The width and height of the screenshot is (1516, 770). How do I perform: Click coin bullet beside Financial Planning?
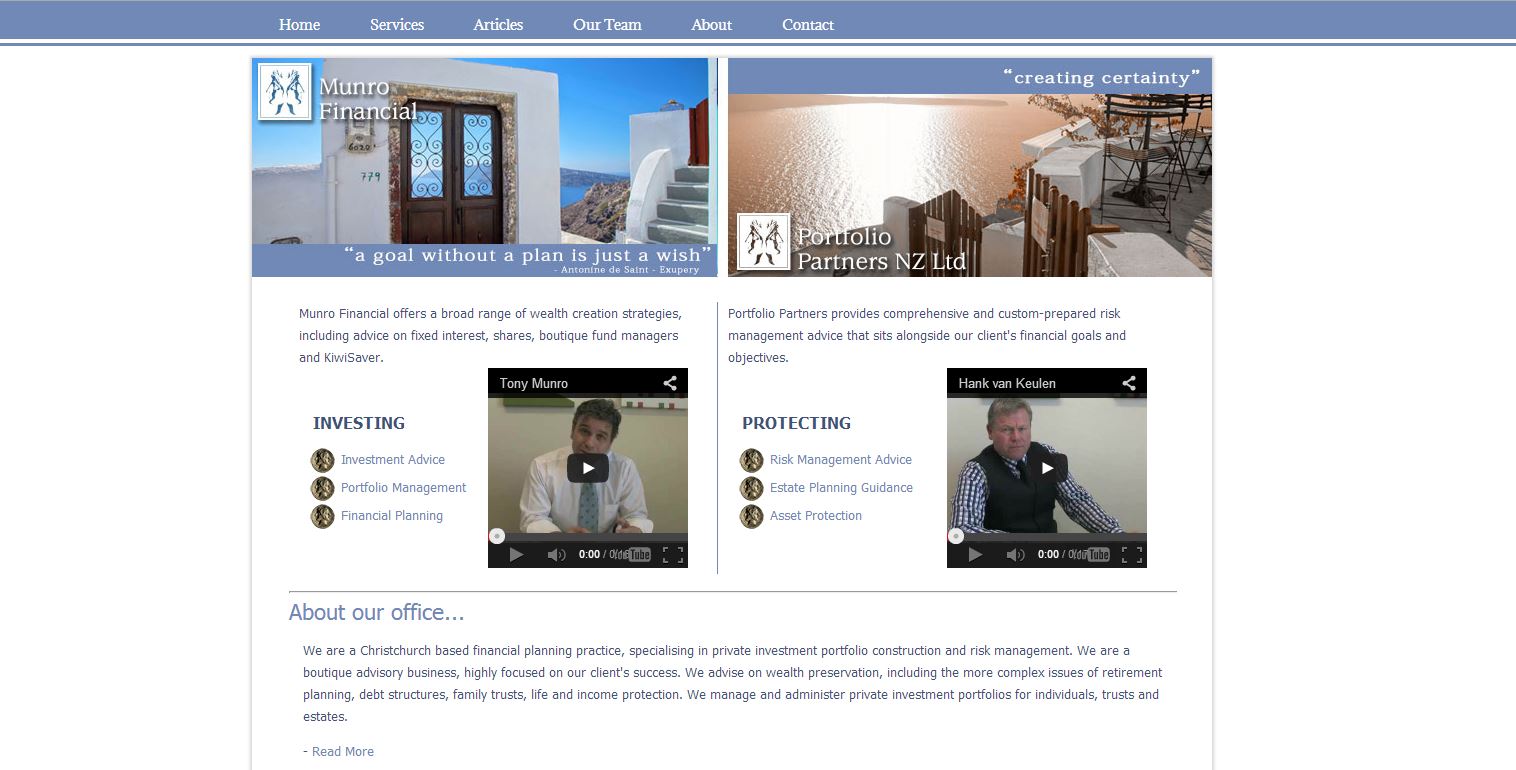coord(322,516)
